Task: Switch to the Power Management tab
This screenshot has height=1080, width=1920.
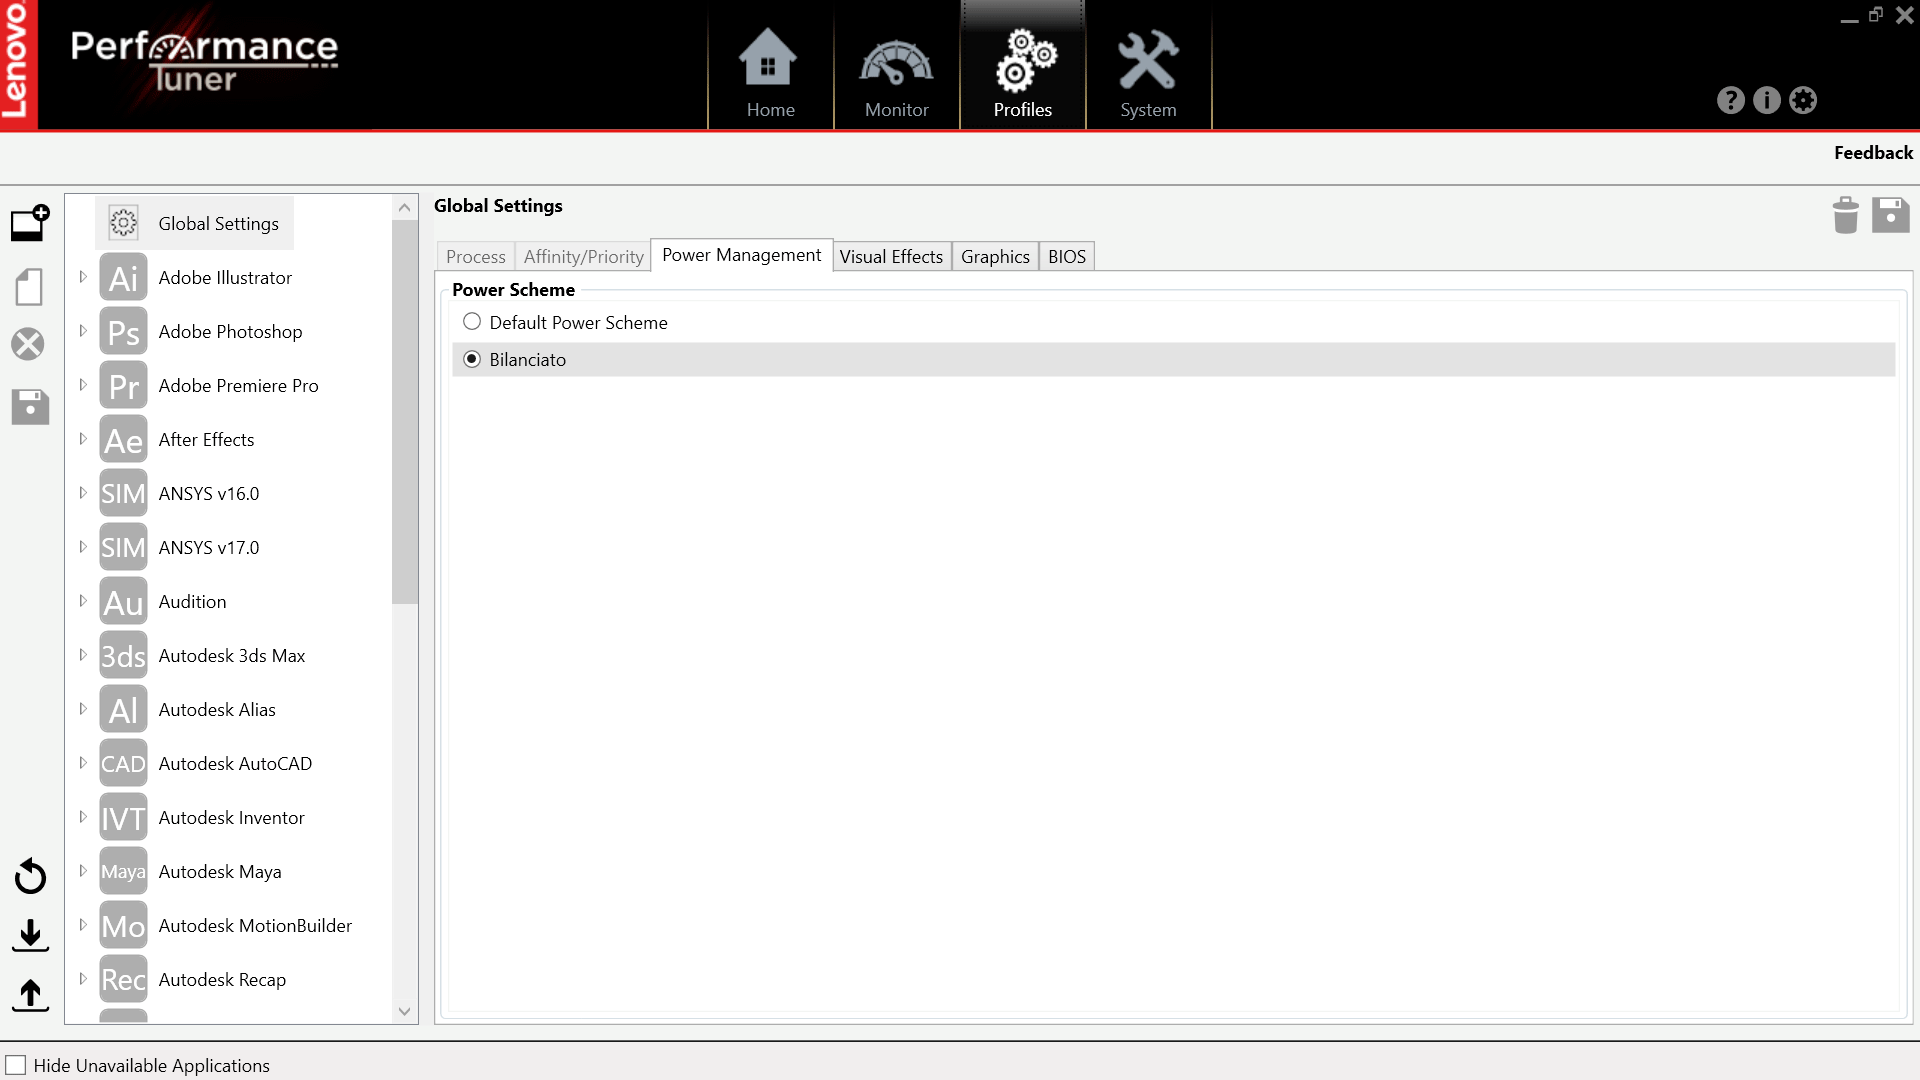Action: (x=742, y=255)
